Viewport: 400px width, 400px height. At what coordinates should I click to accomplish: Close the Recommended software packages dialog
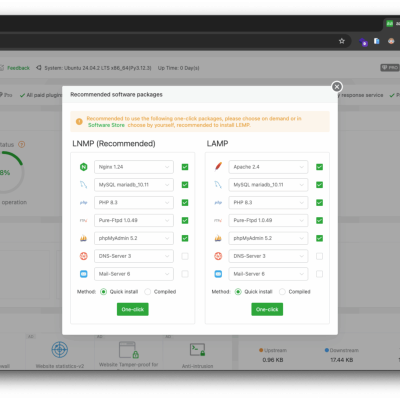click(337, 87)
